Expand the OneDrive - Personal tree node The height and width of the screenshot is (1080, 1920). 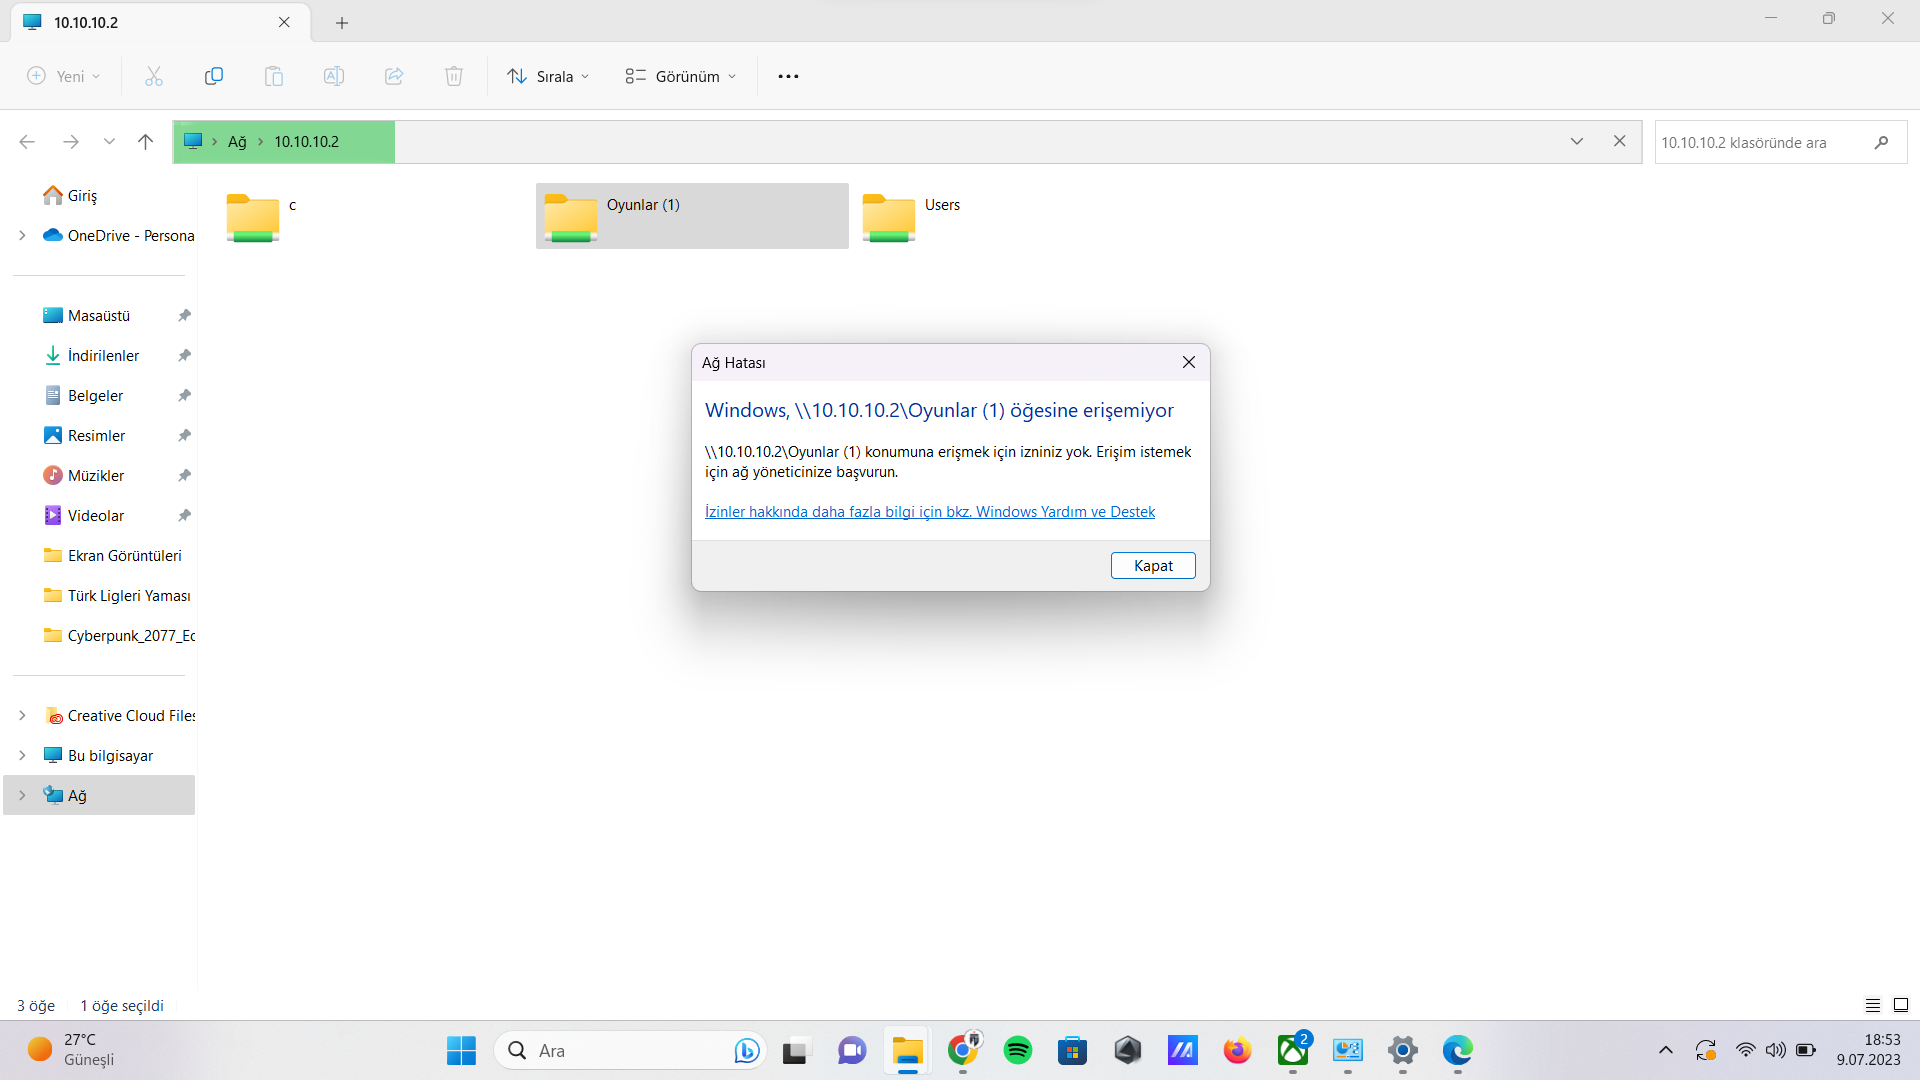pos(22,235)
